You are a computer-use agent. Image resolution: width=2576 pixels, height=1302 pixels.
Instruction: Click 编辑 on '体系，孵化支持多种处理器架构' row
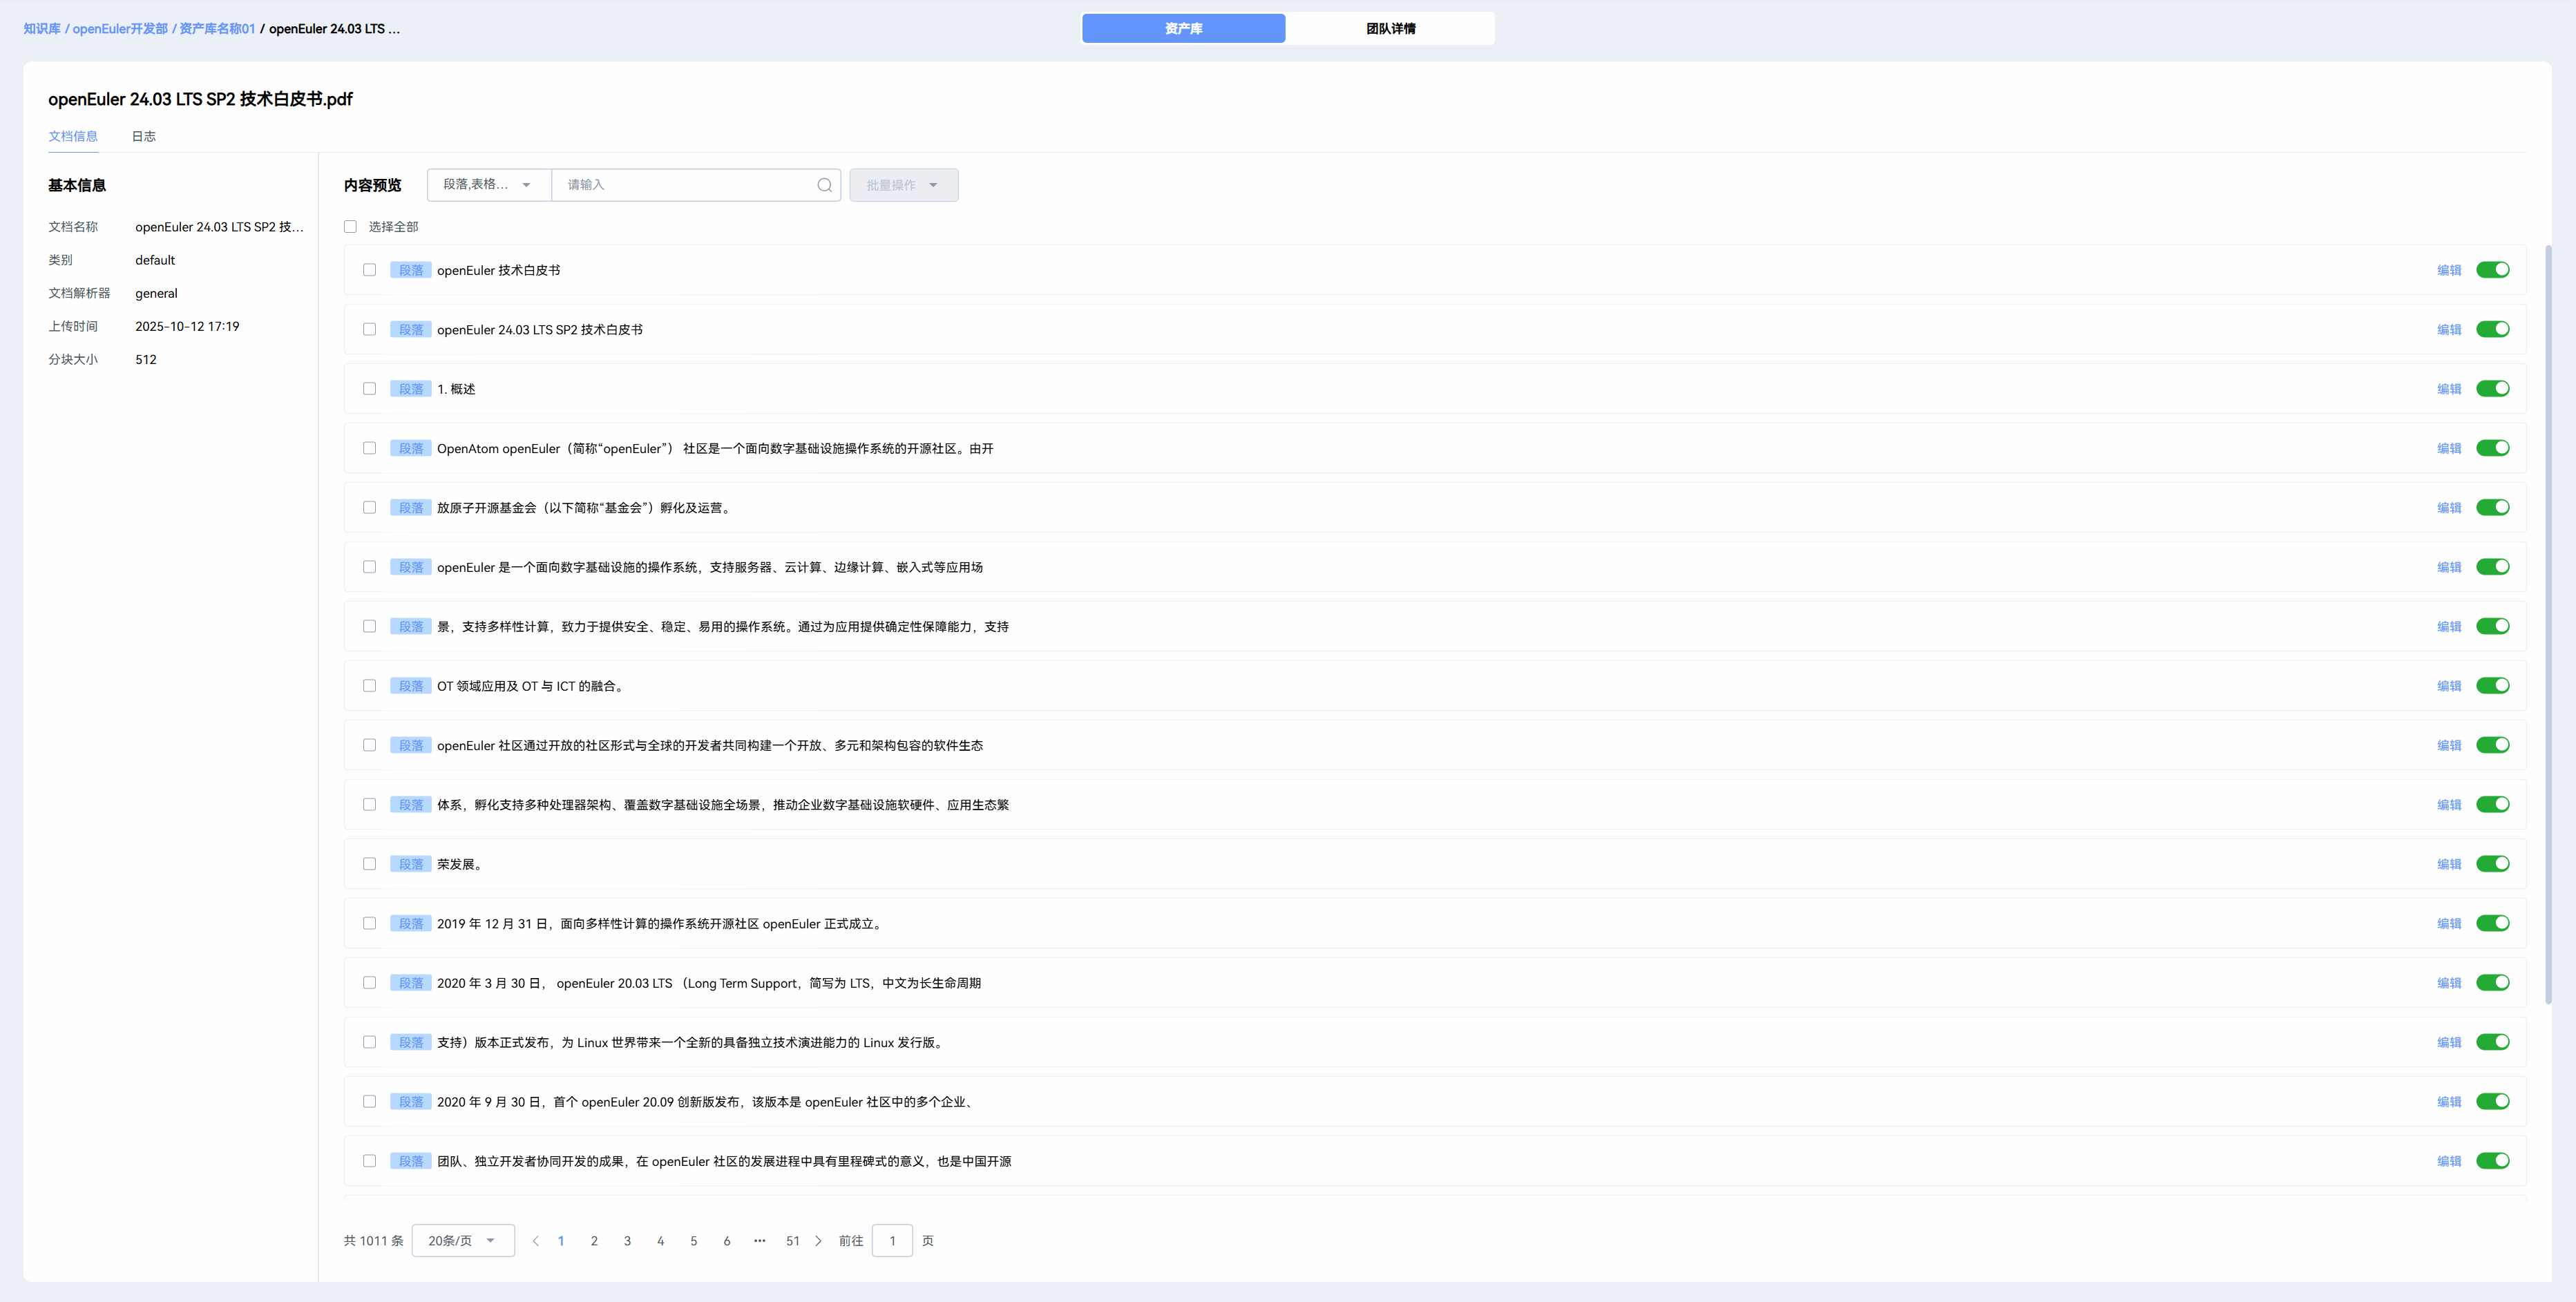(2449, 805)
